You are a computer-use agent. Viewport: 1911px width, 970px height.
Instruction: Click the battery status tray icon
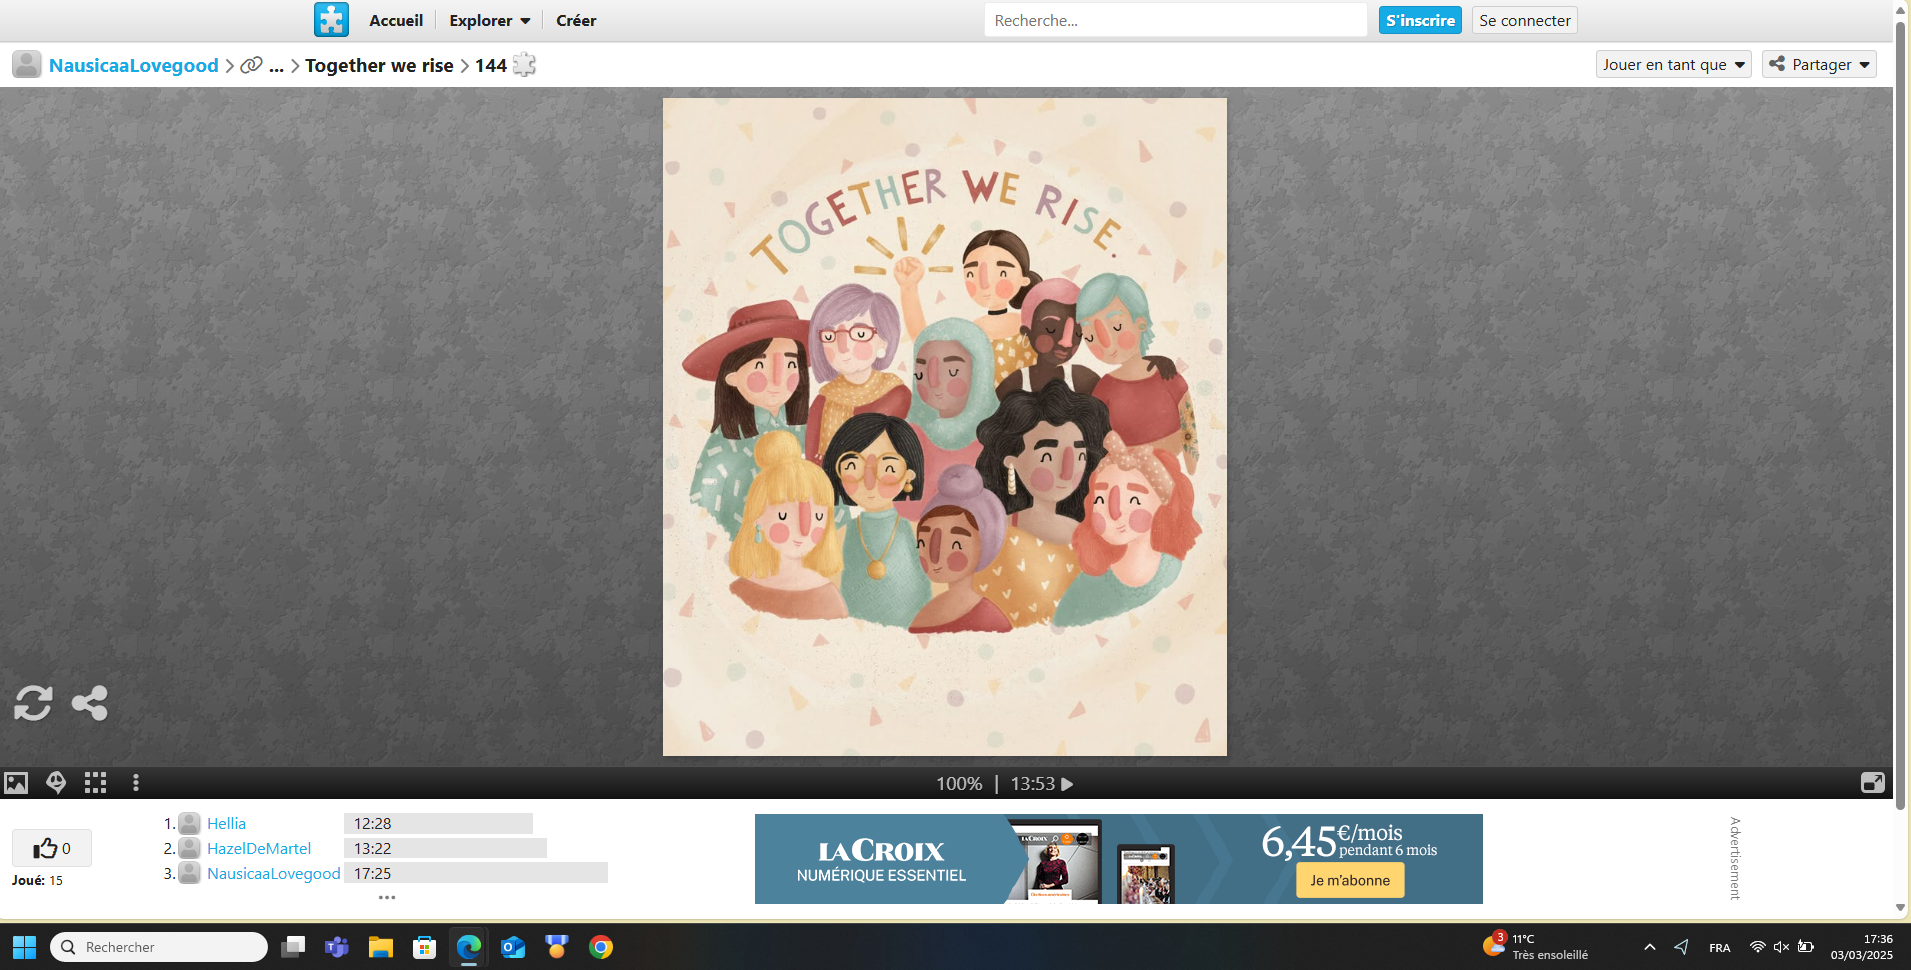point(1806,947)
